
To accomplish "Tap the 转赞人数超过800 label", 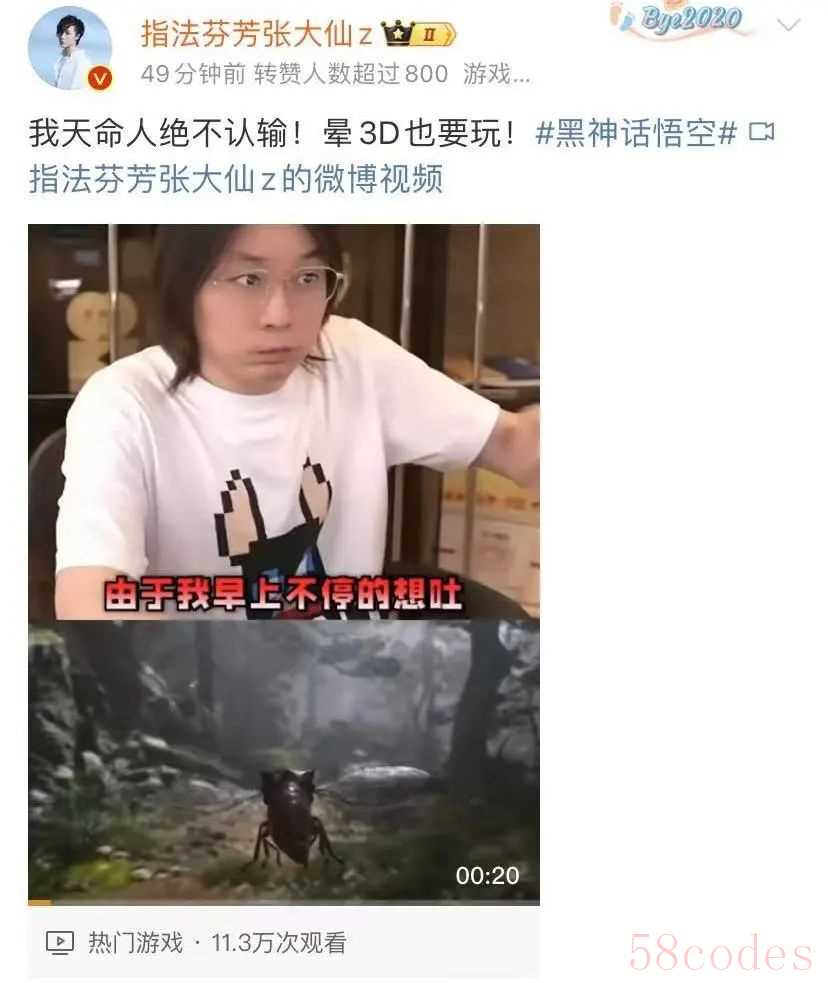I will point(351,75).
